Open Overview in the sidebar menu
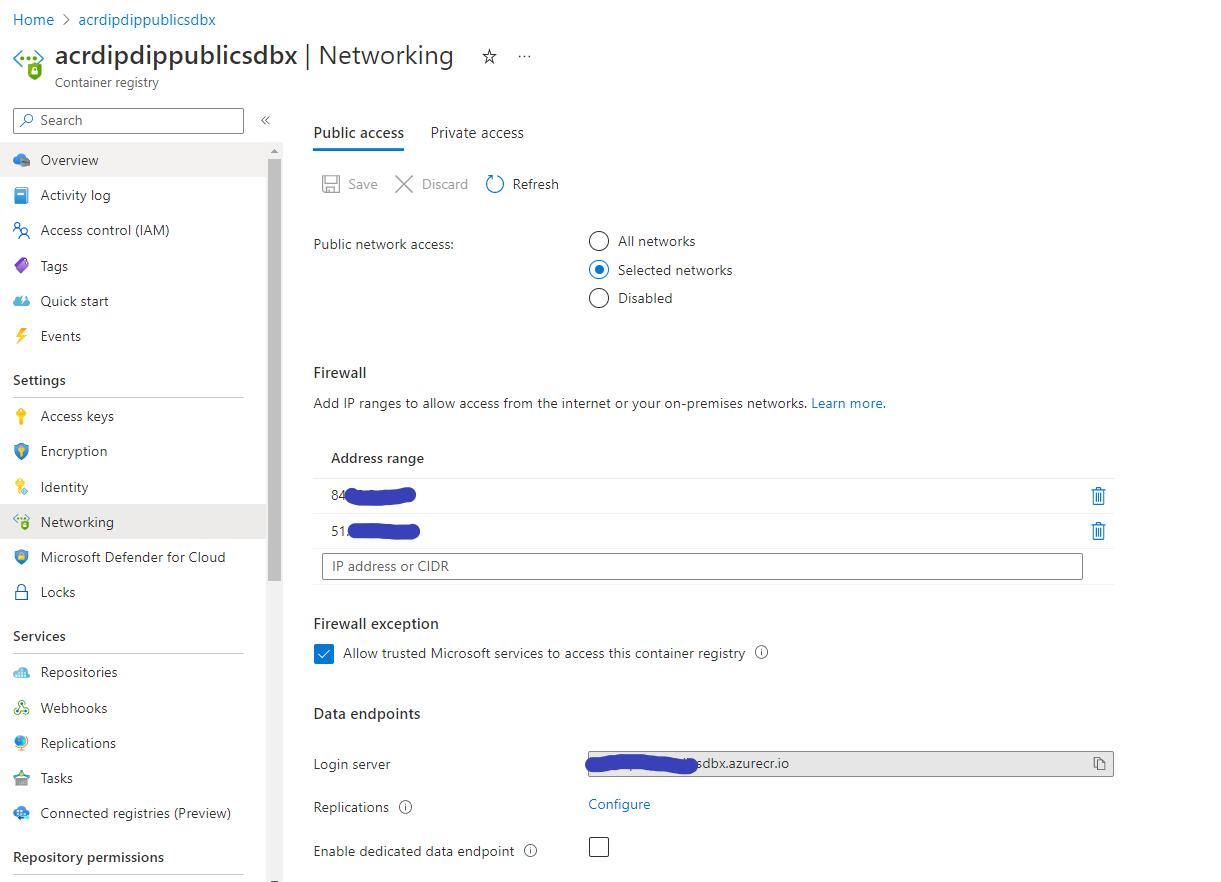Image resolution: width=1221 pixels, height=882 pixels. pos(133,160)
